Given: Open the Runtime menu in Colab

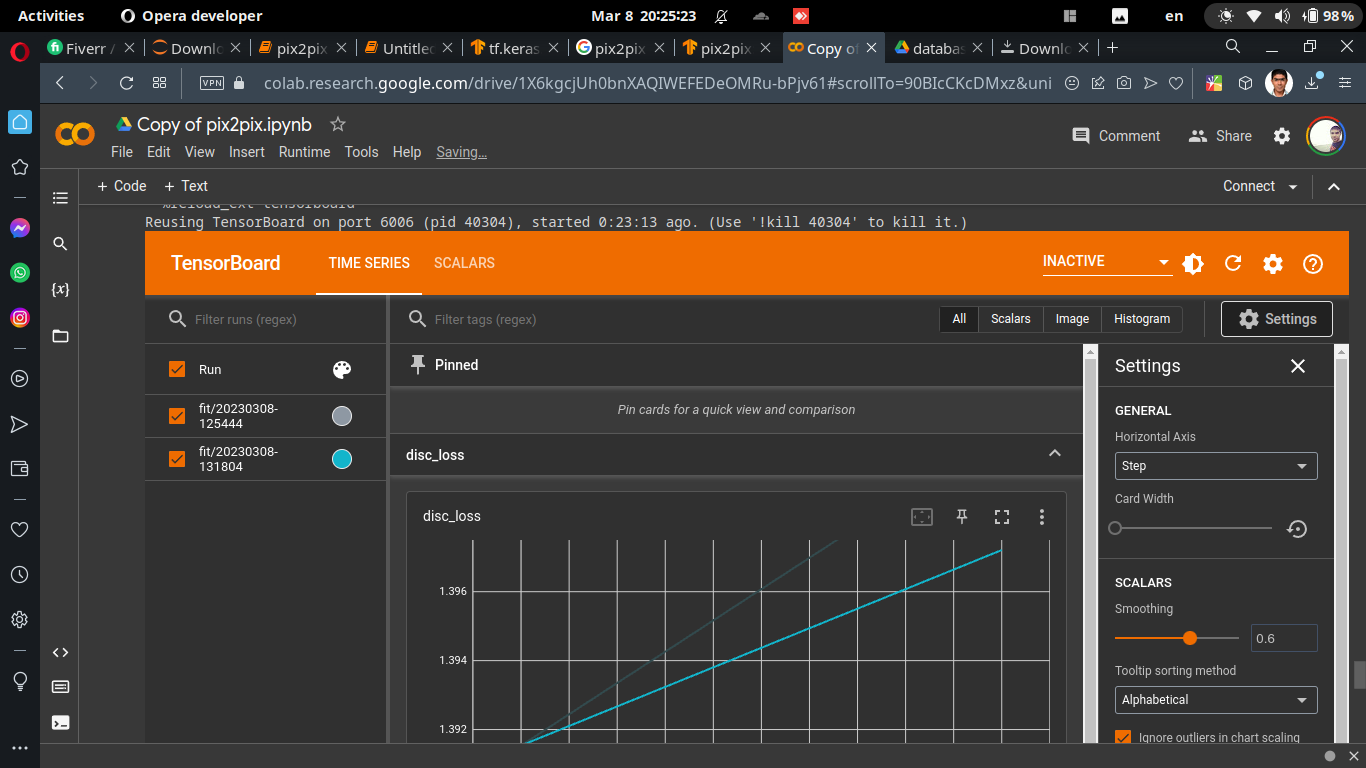Looking at the screenshot, I should (x=304, y=152).
